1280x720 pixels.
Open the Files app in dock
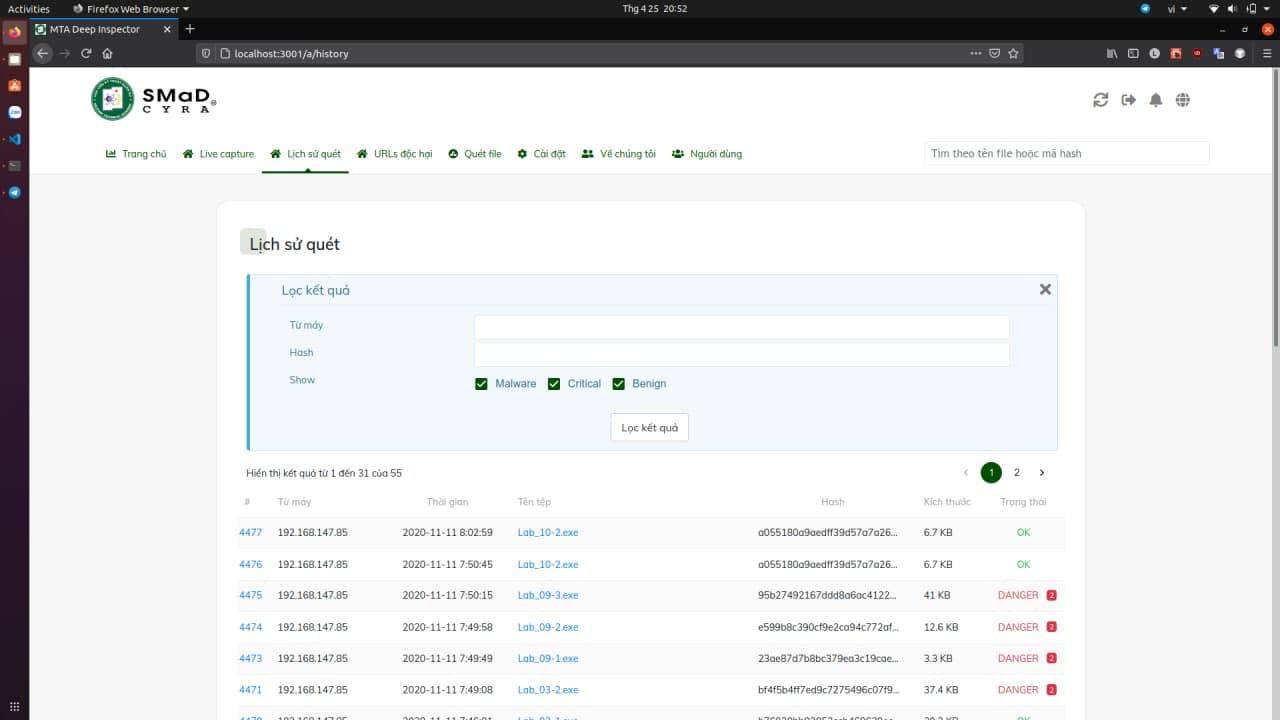click(x=14, y=59)
